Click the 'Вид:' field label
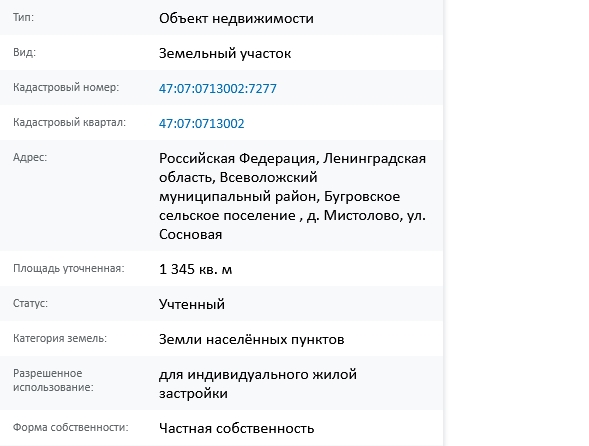589x446 pixels. (24, 52)
